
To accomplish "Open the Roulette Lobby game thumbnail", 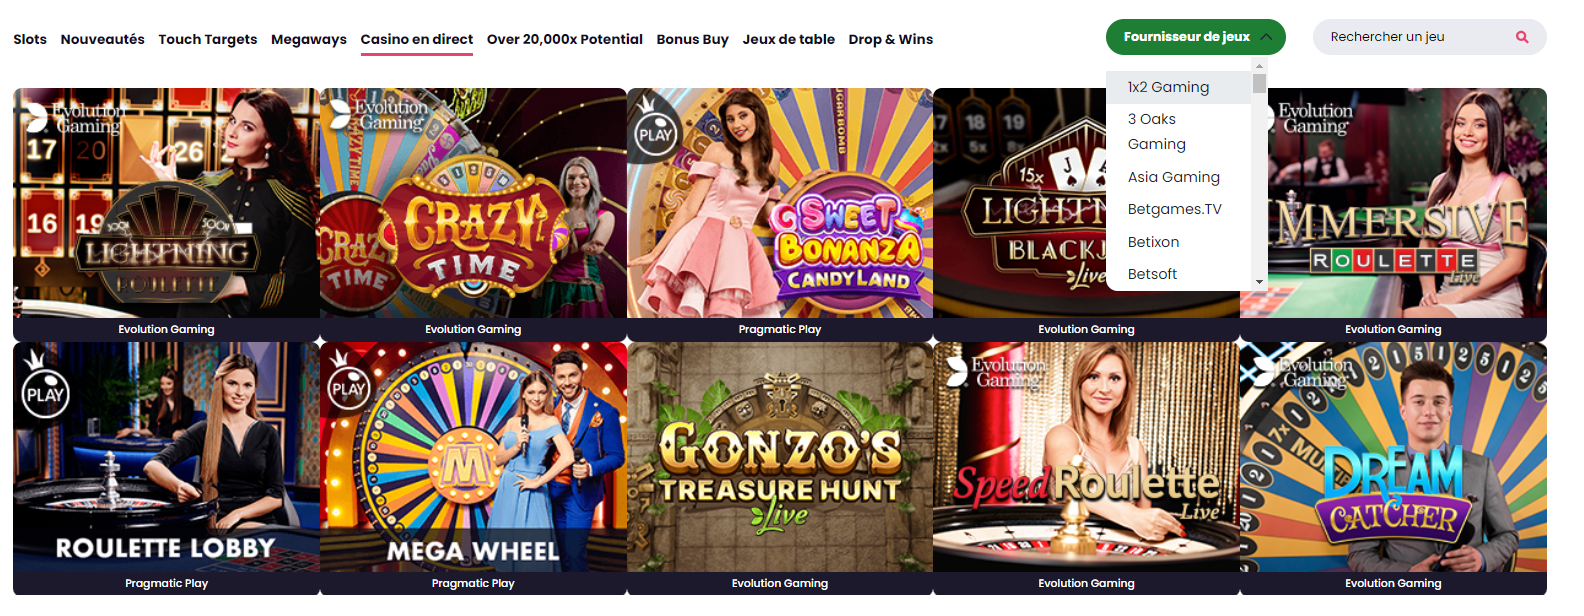I will pos(166,457).
